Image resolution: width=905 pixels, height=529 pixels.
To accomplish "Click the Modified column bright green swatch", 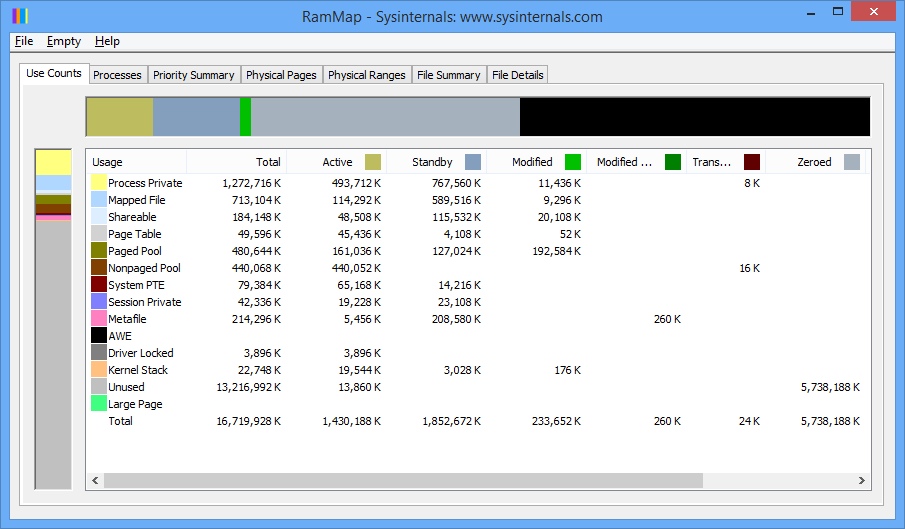I will [573, 162].
